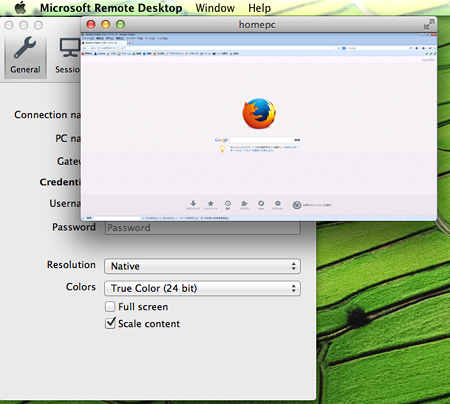Click the Firefox logo in remote session
This screenshot has height=404, width=450.
[259, 114]
